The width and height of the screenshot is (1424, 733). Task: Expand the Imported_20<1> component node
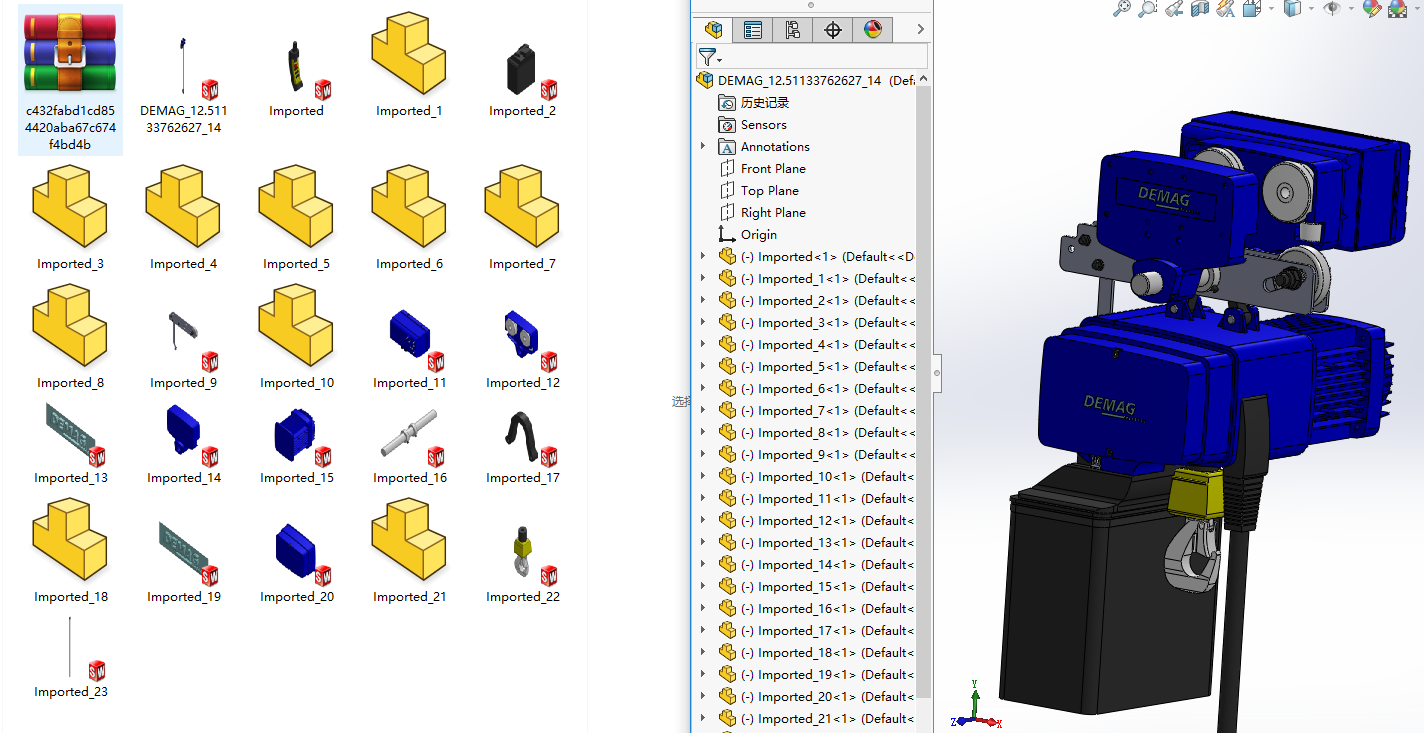pyautogui.click(x=703, y=696)
